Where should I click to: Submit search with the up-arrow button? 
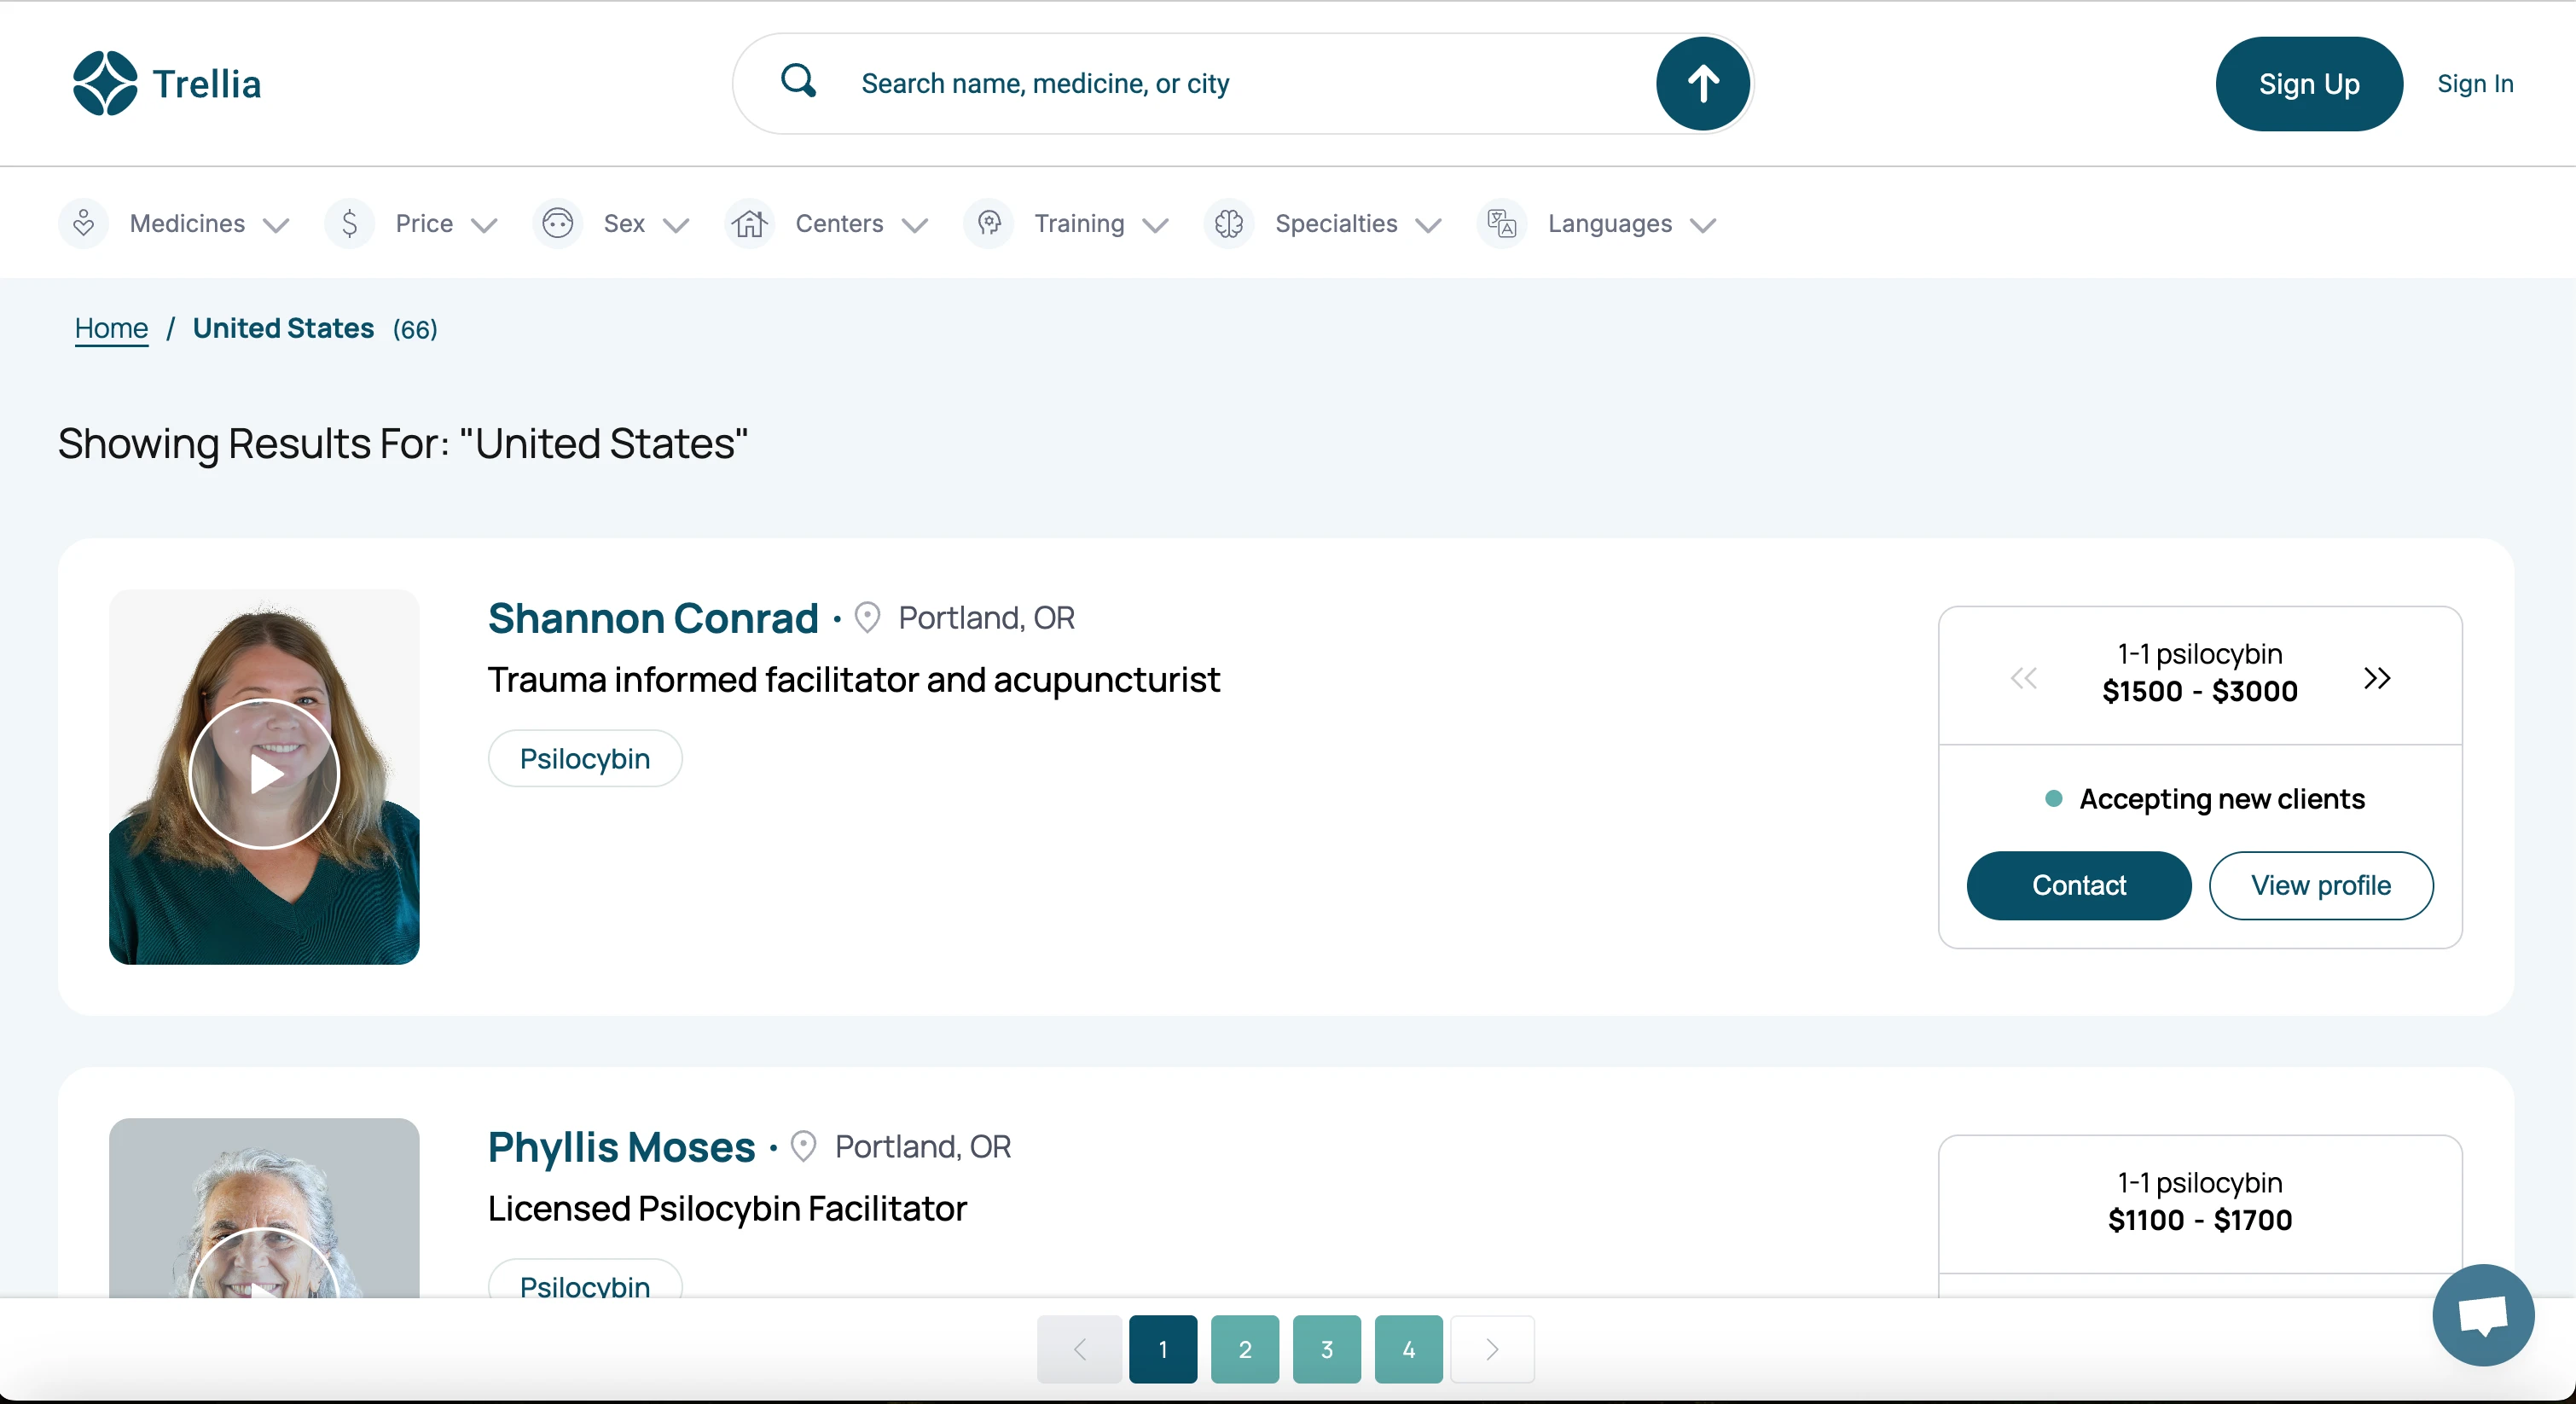(x=1703, y=83)
